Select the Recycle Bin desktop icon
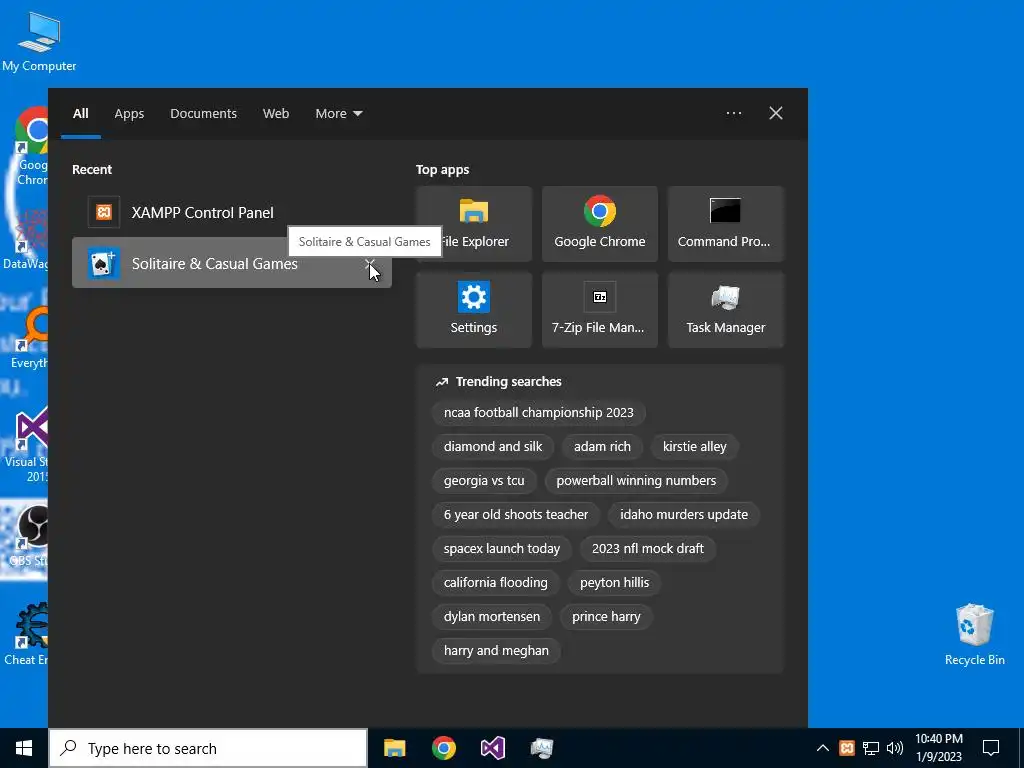The height and width of the screenshot is (768, 1024). click(974, 635)
